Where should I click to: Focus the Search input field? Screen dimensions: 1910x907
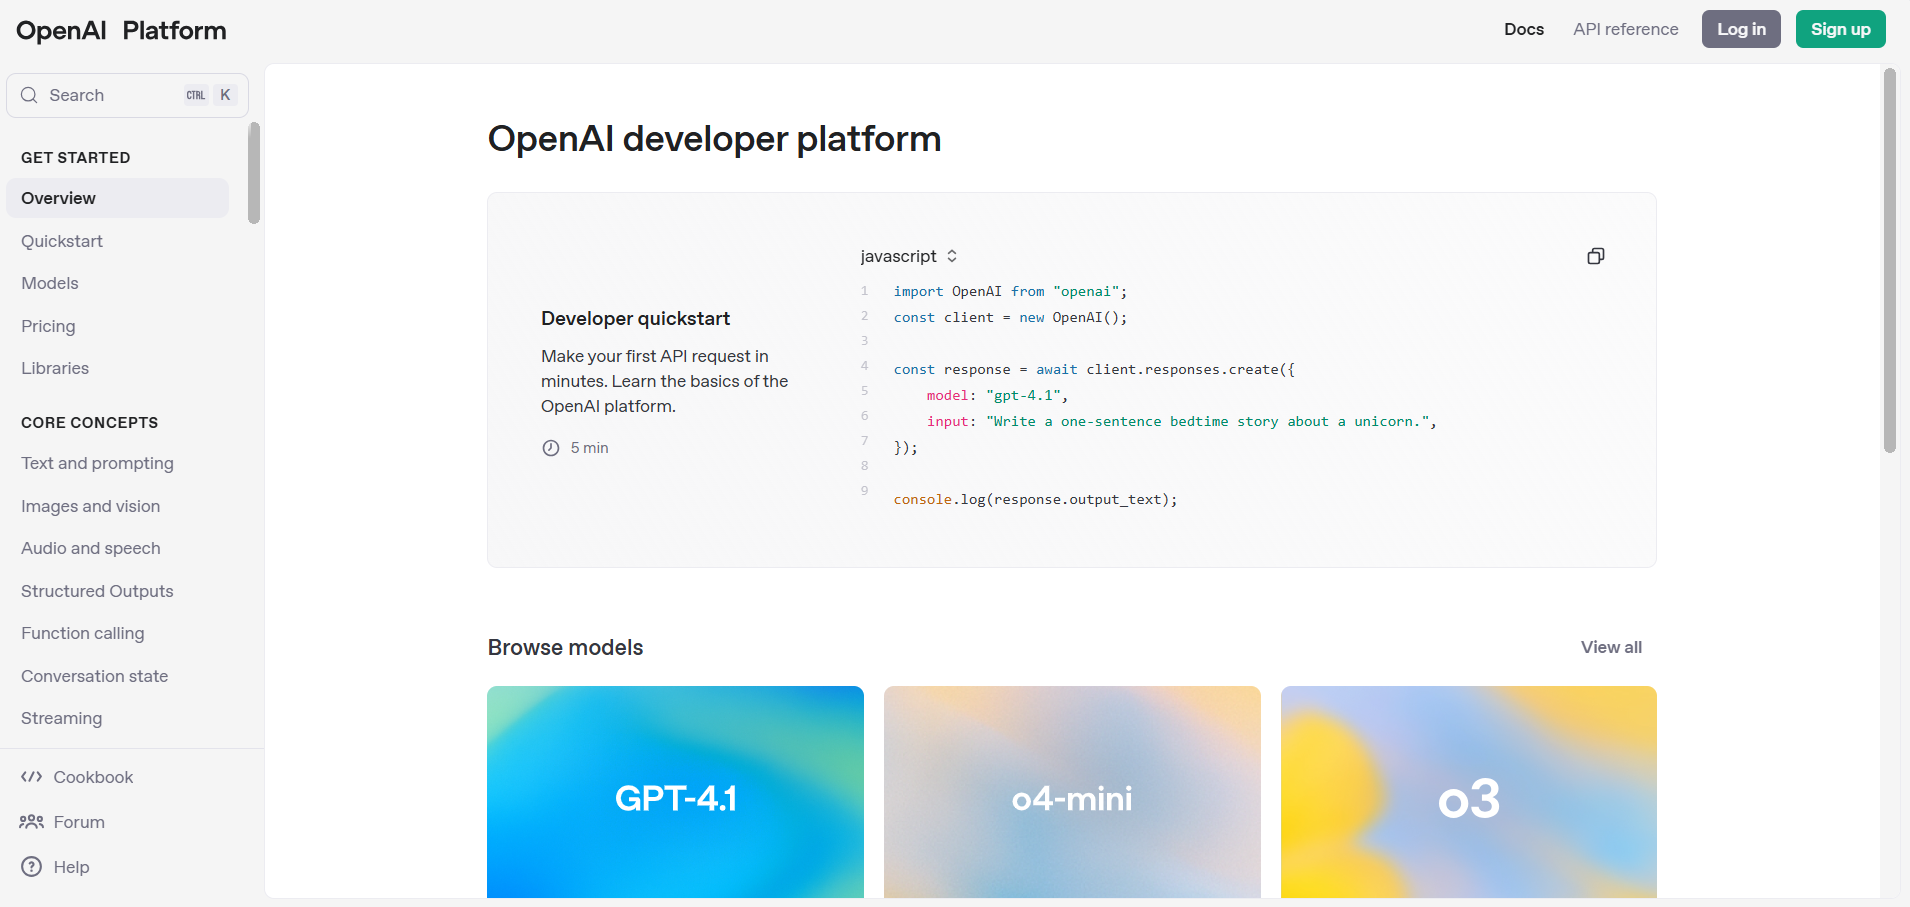(x=127, y=95)
